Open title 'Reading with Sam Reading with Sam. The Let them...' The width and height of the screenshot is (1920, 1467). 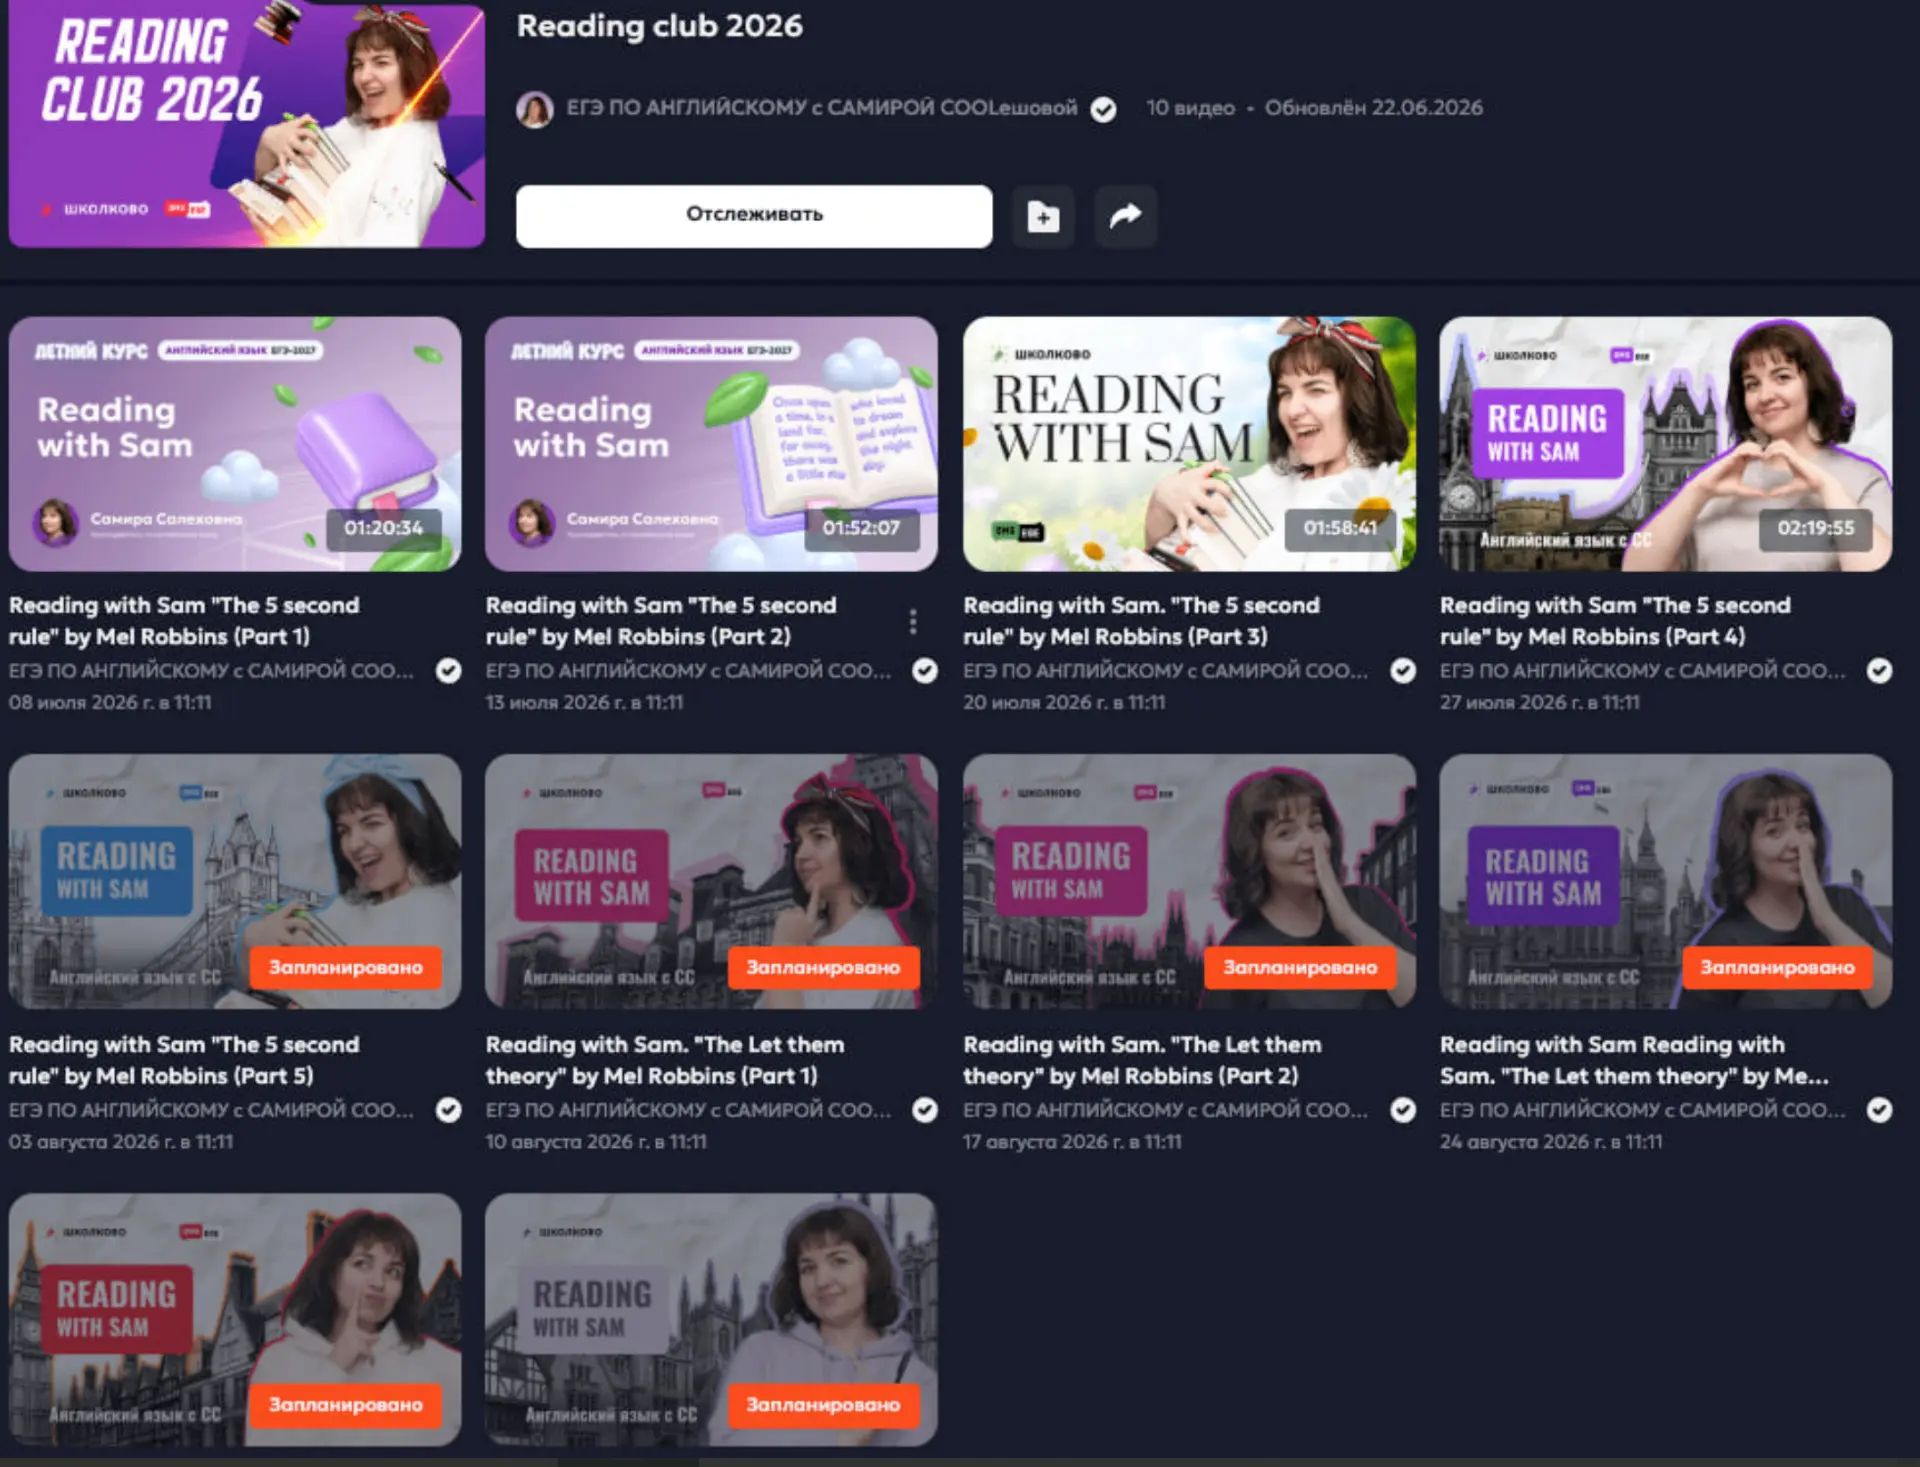(x=1634, y=1060)
